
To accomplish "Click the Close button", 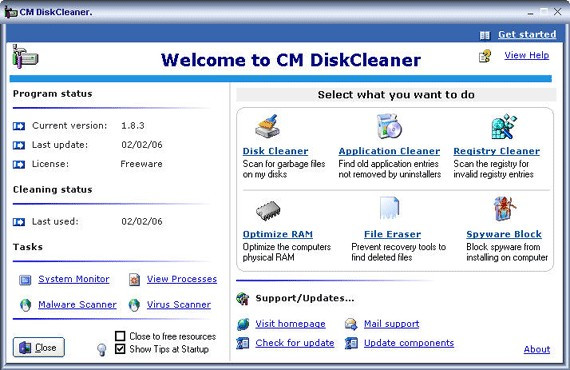I will point(39,347).
